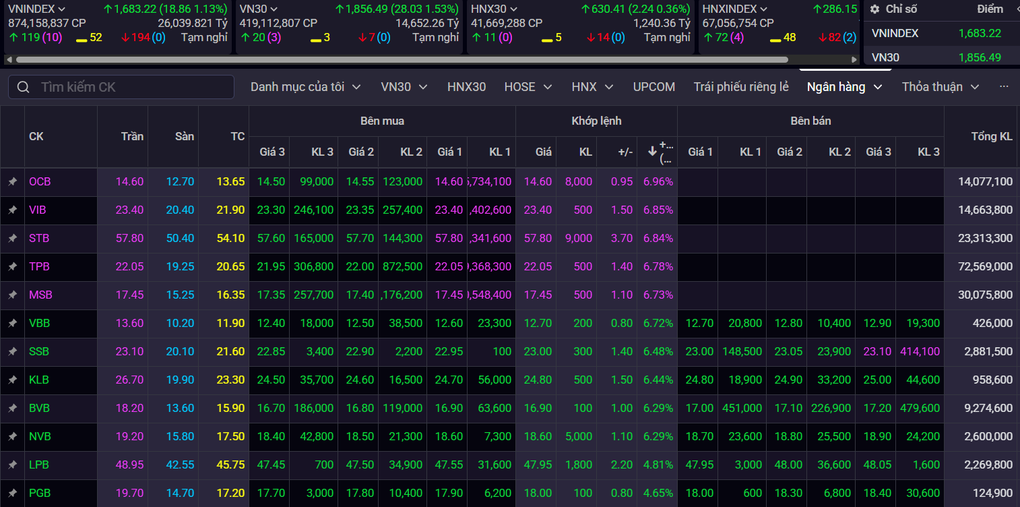Switch to the HNX30 tab
Screen dimensions: 1020x507
[466, 87]
